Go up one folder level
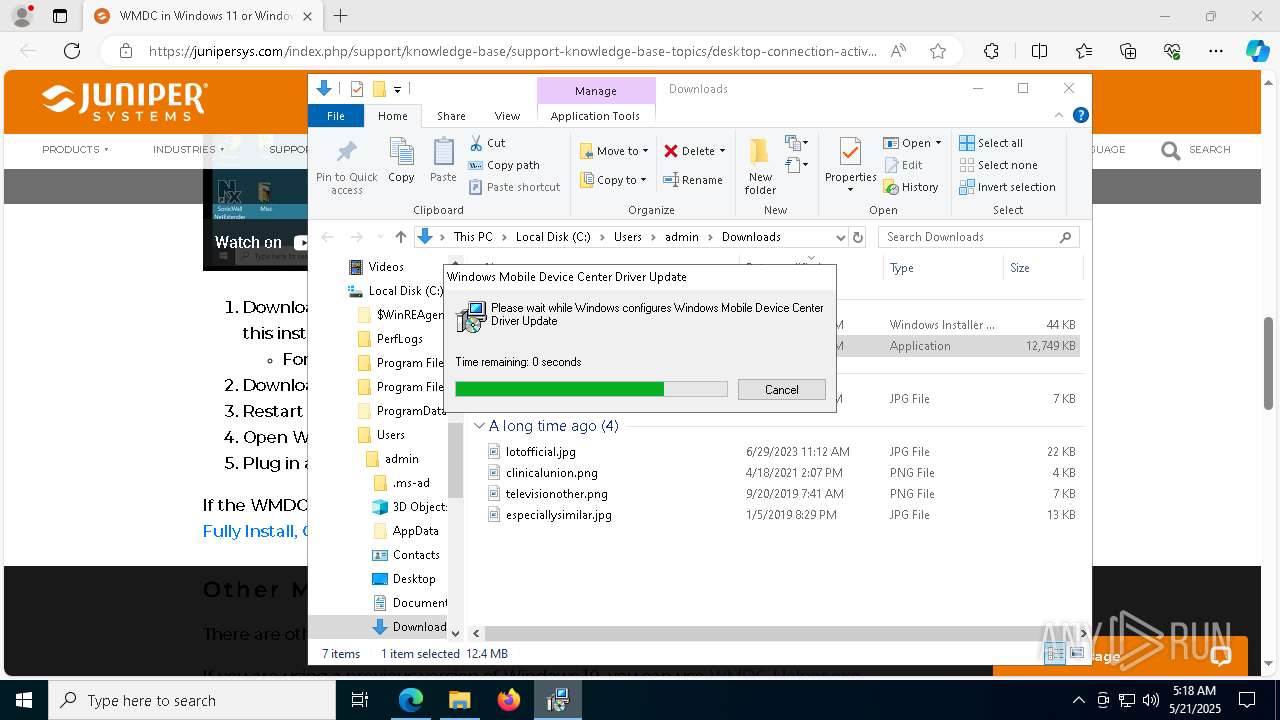Screen dimensions: 1280x720 point(401,237)
